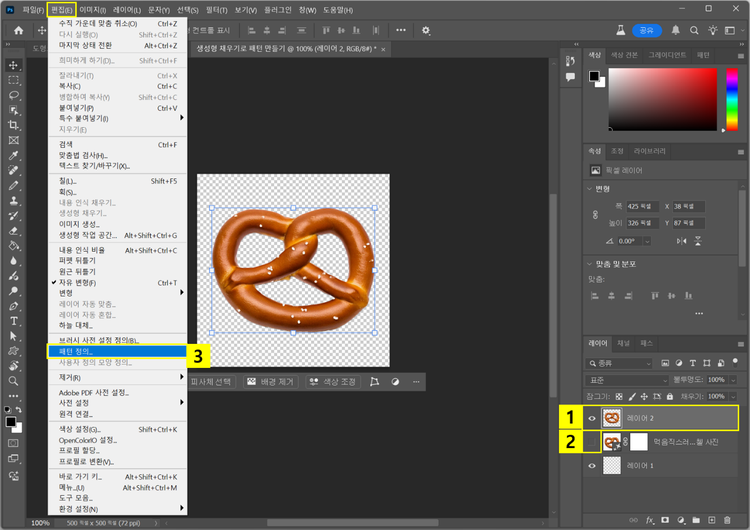Select the Zoom tool in the toolbar
Image resolution: width=750 pixels, height=530 pixels.
14,381
